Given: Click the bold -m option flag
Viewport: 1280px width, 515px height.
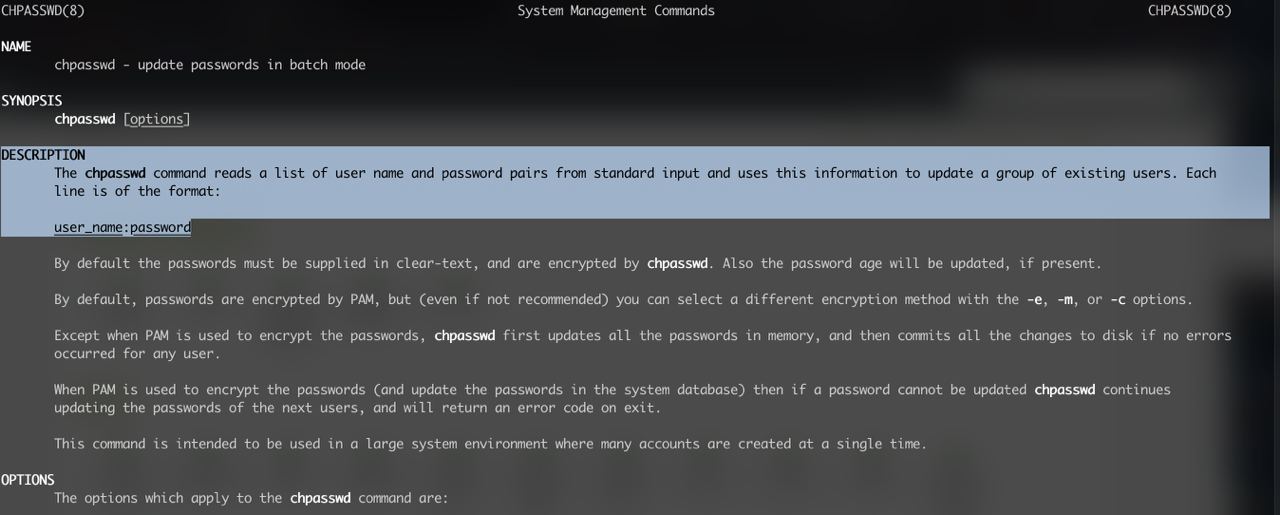Looking at the screenshot, I should [1067, 300].
